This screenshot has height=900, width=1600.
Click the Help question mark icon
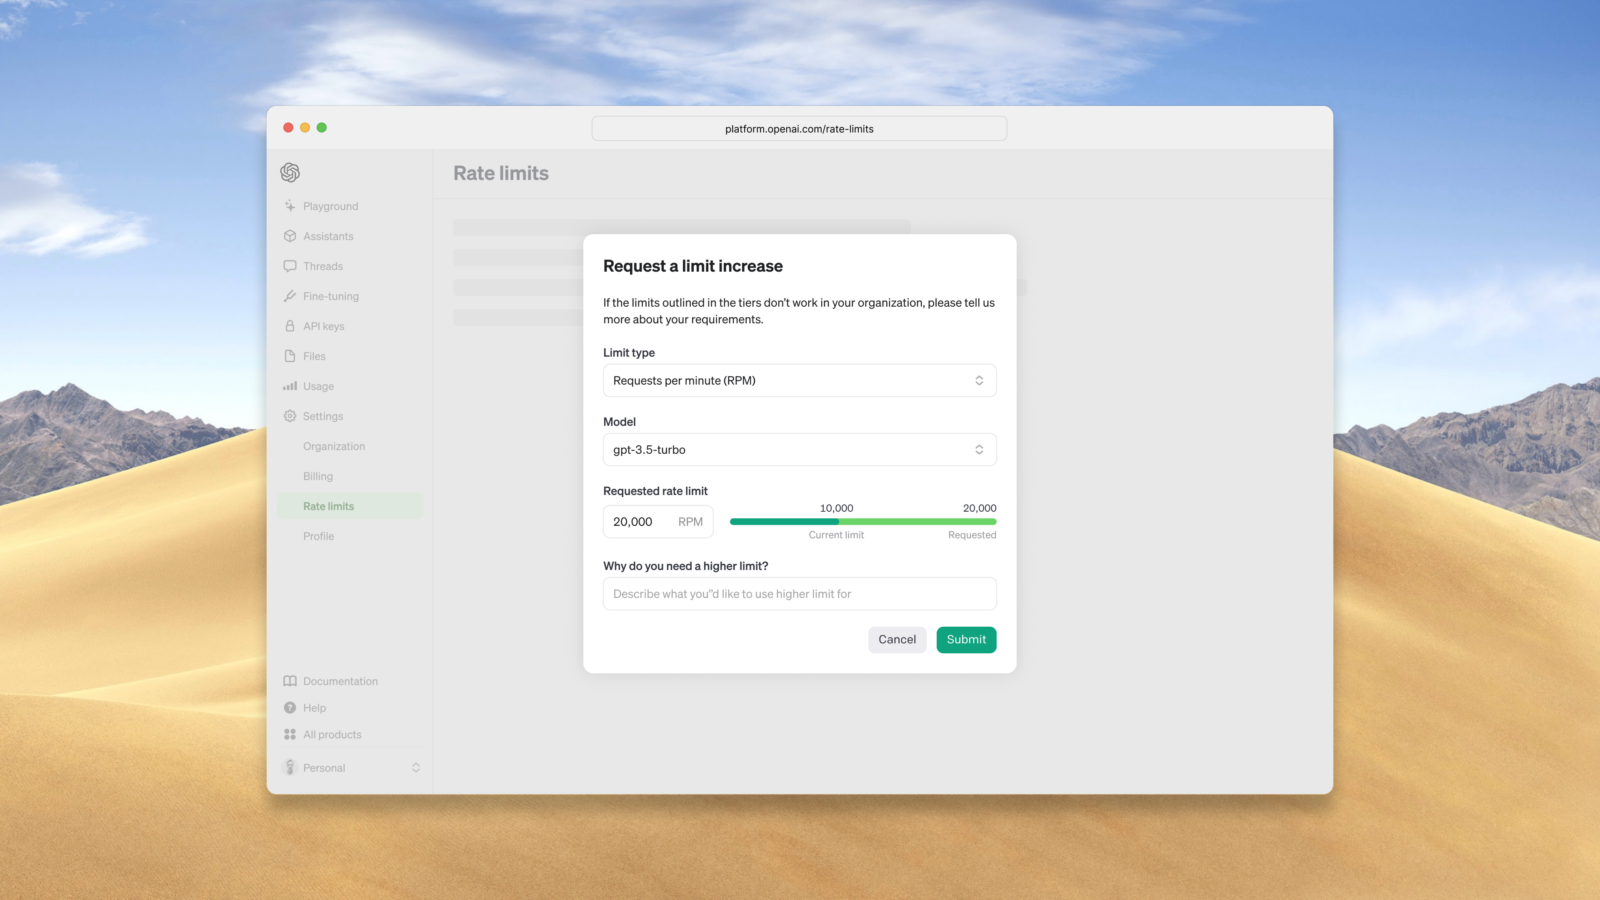pos(290,707)
